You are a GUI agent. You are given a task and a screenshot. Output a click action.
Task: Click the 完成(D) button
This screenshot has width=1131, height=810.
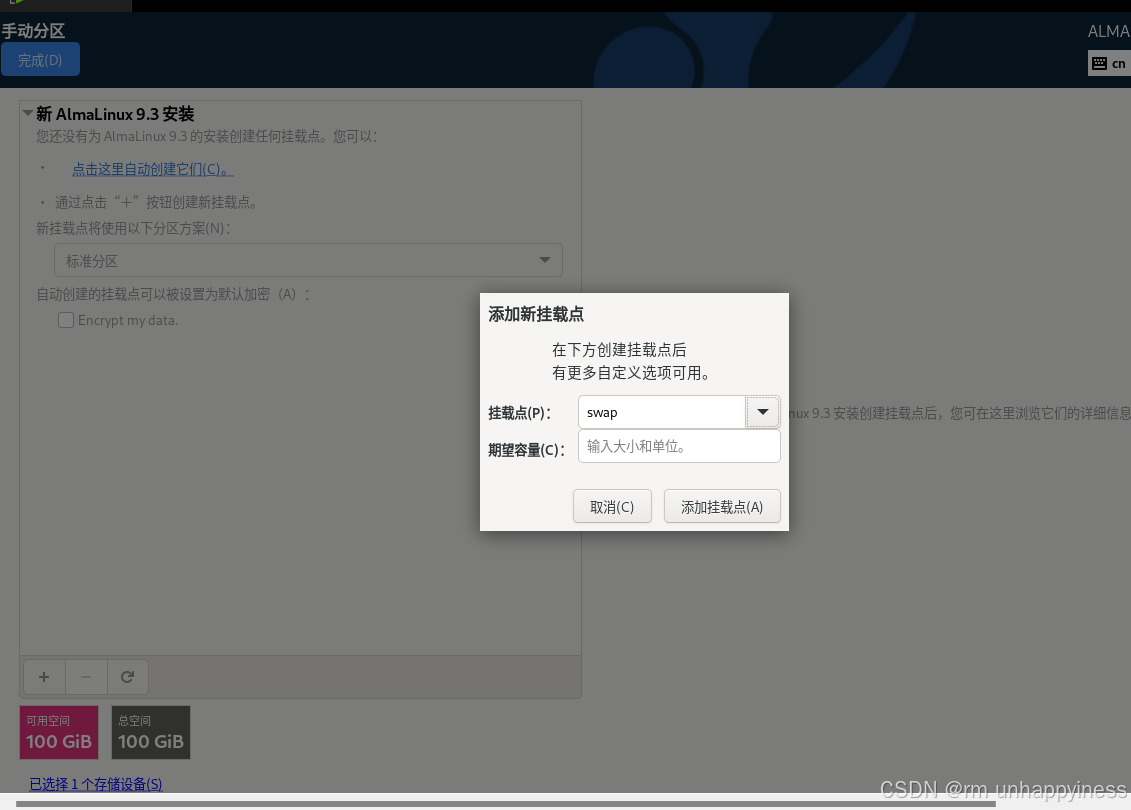[40, 60]
